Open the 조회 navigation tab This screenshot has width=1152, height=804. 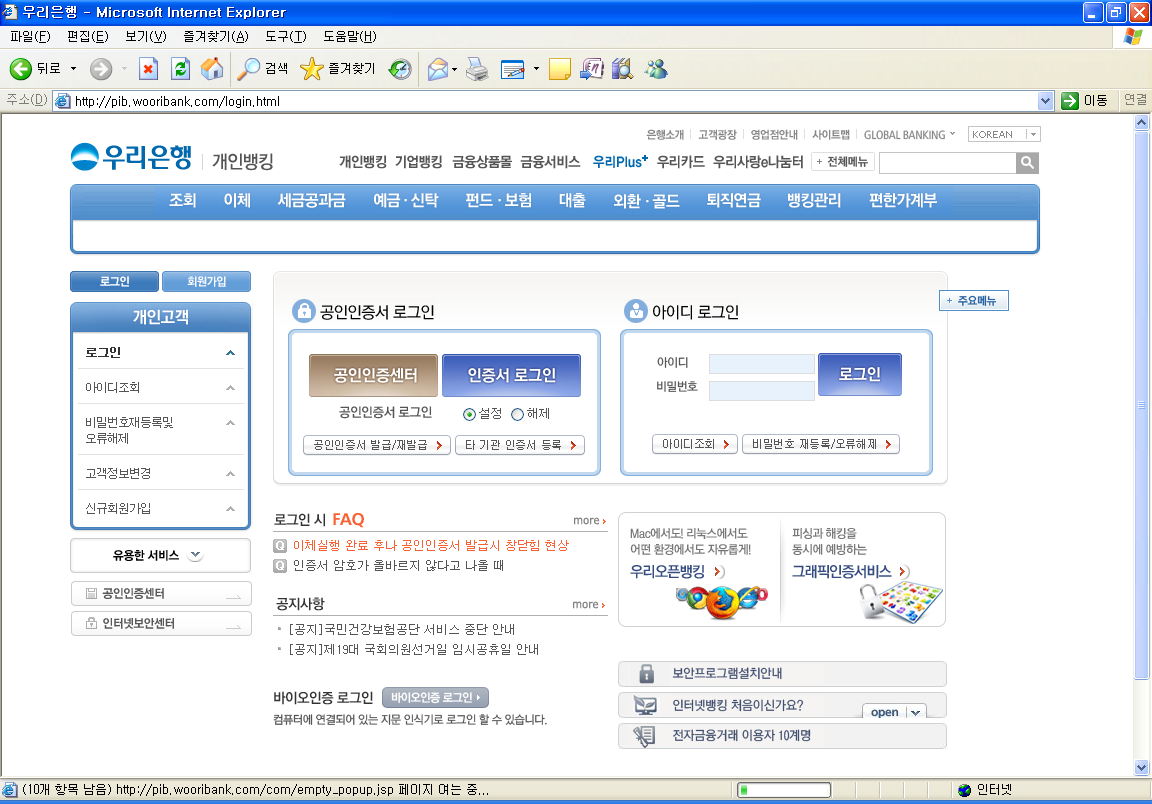pyautogui.click(x=182, y=200)
